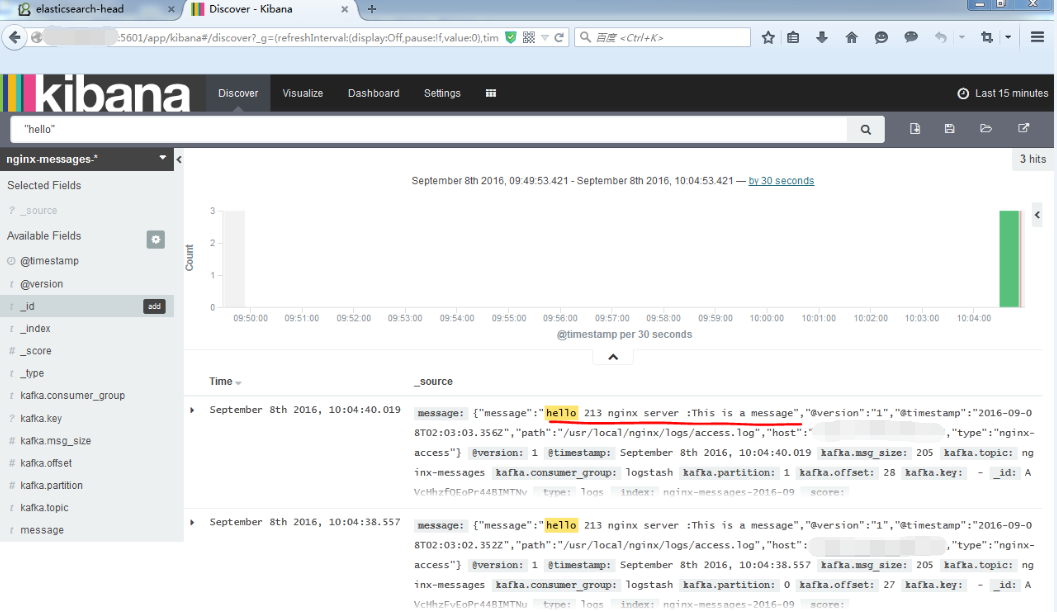Image resolution: width=1057 pixels, height=612 pixels.
Task: Add the _id field with add button
Action: click(x=154, y=306)
